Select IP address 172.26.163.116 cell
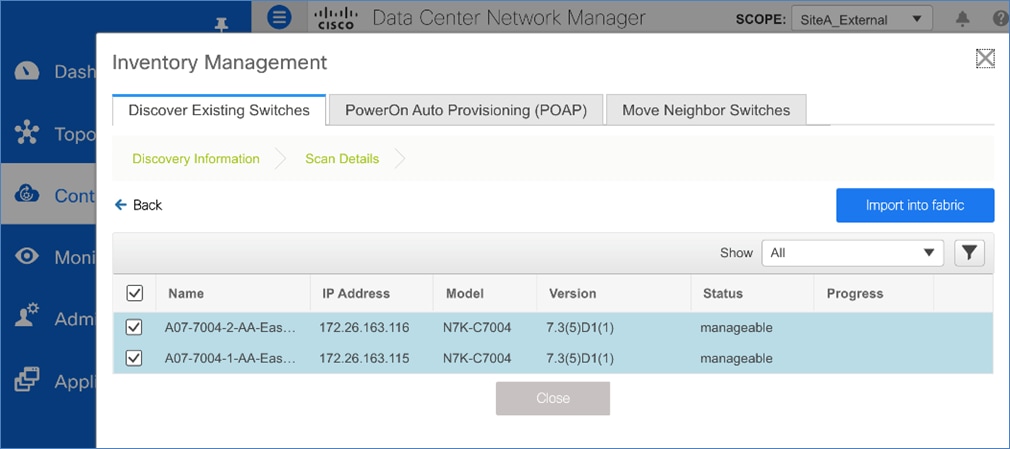 364,328
